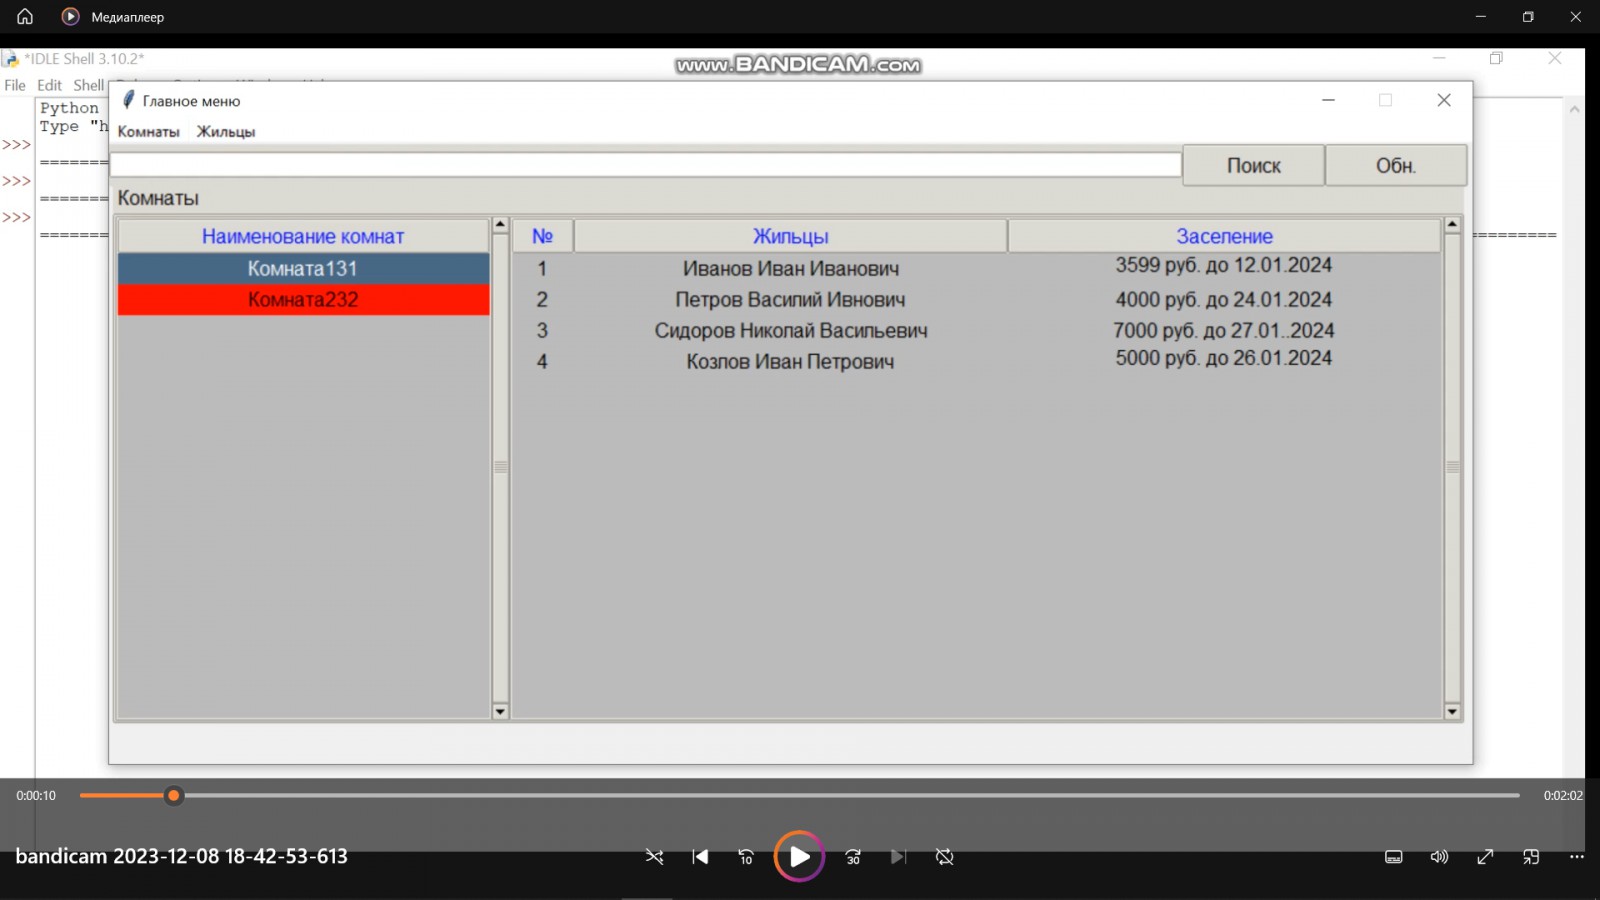Screen dimensions: 1600x900
Task: Open File menu in IDLE Shell
Action: (15, 86)
